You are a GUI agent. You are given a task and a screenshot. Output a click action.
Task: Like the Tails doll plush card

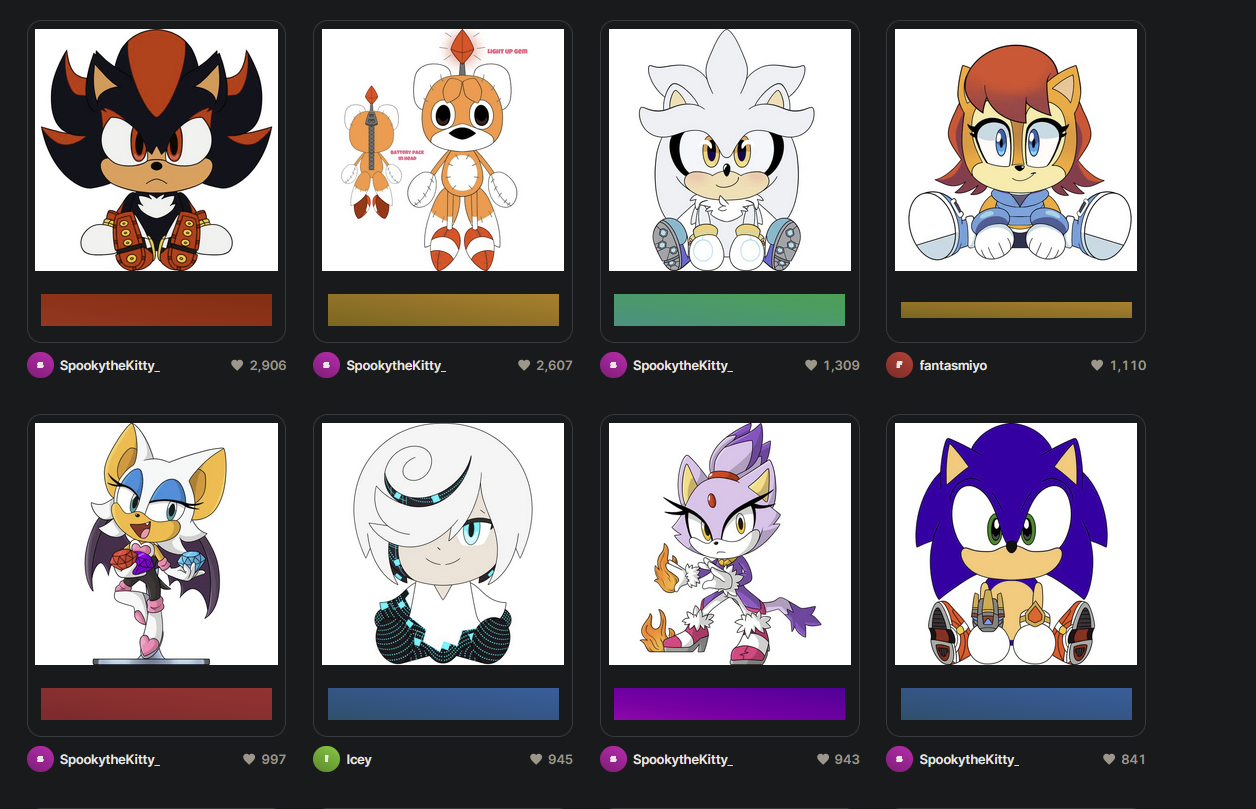524,366
